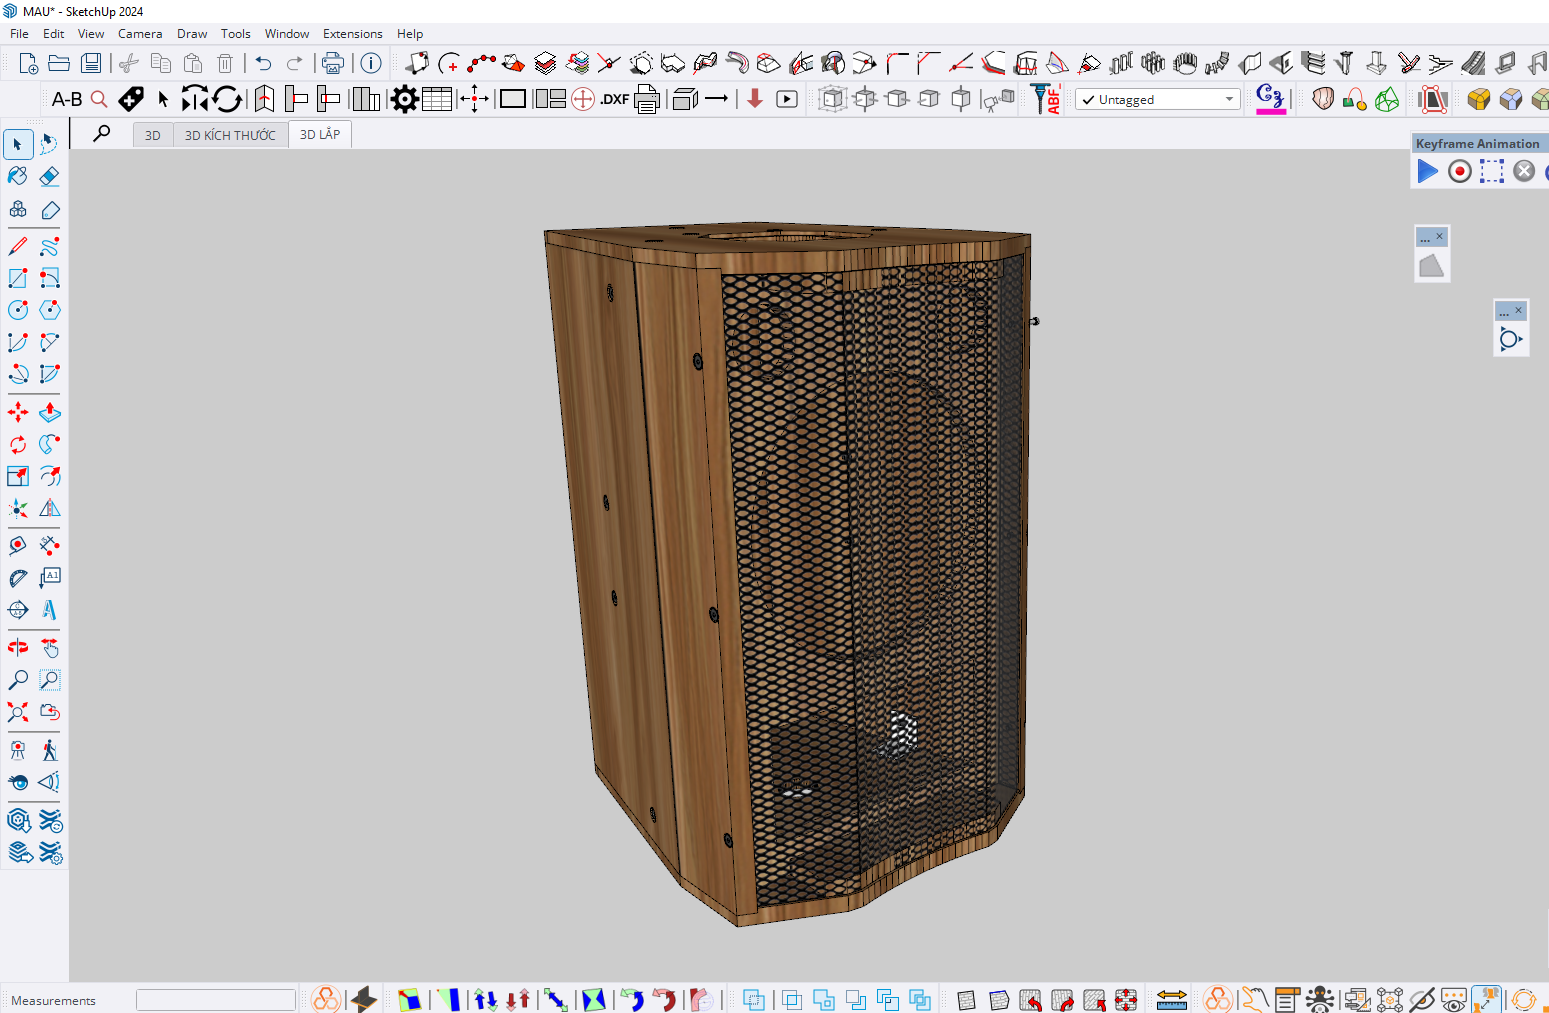Image resolution: width=1549 pixels, height=1013 pixels.
Task: Activate the Zoom Extents tool
Action: pyautogui.click(x=18, y=712)
